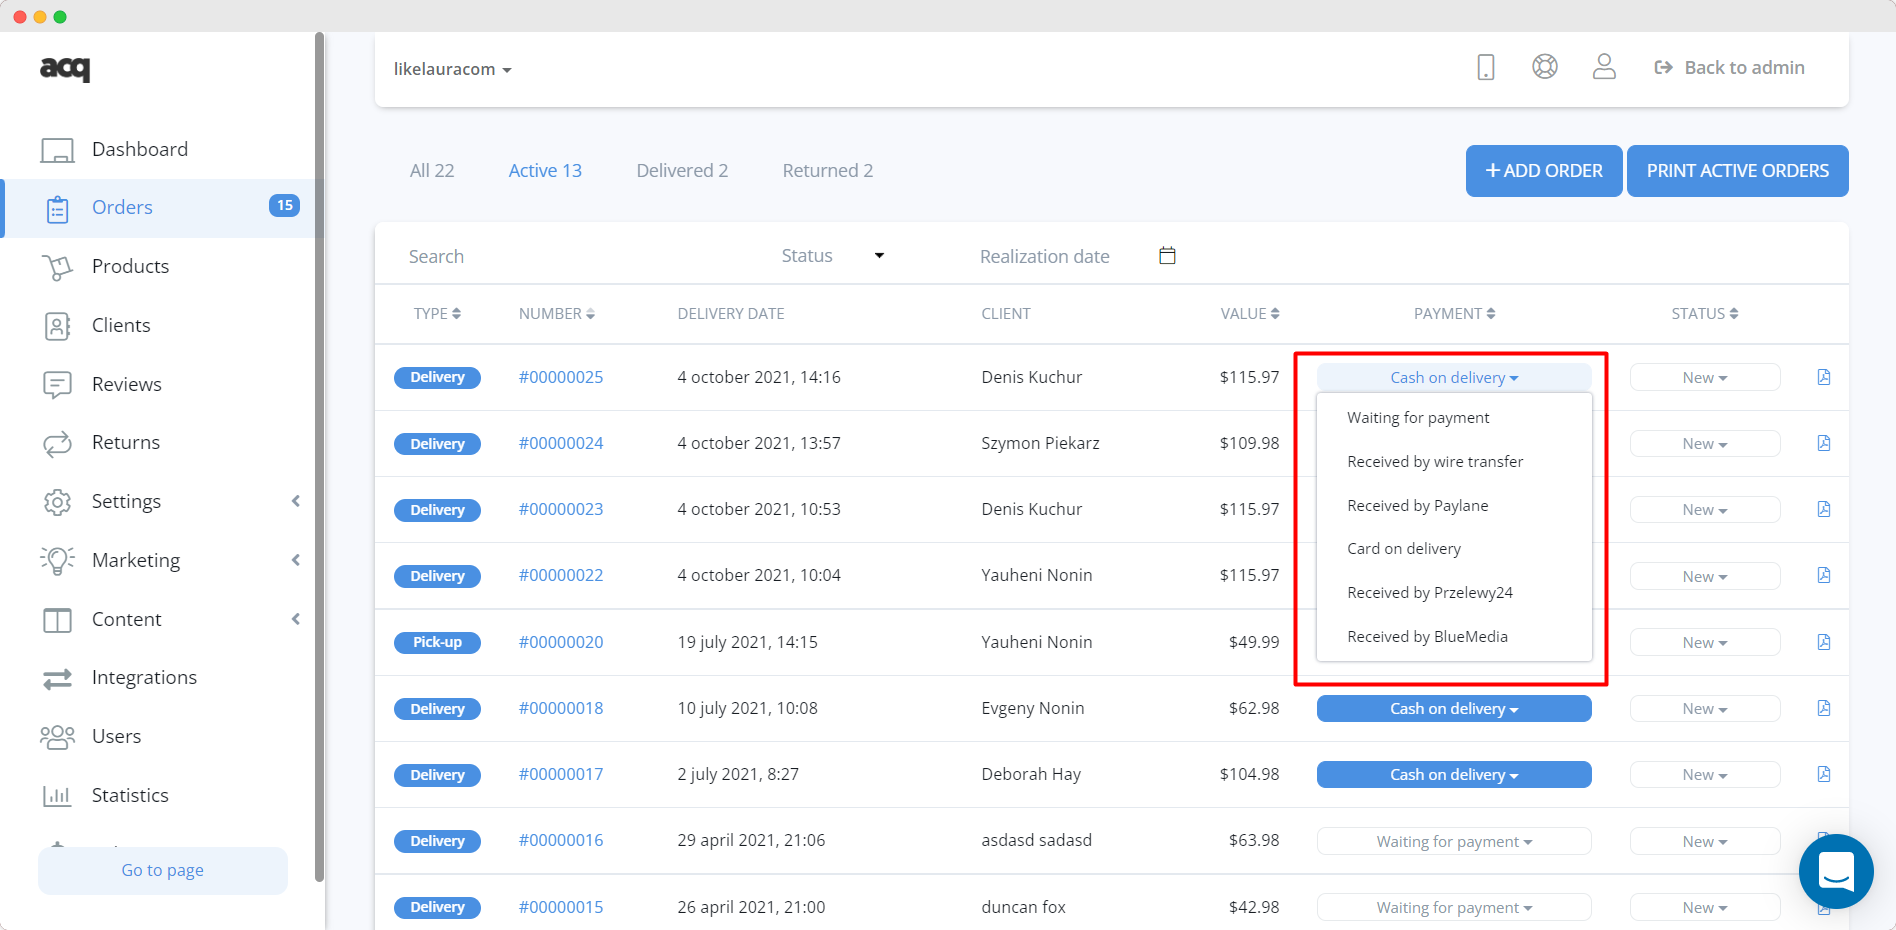Click Back to admin link
Screen dimensions: 1896x930
1730,67
